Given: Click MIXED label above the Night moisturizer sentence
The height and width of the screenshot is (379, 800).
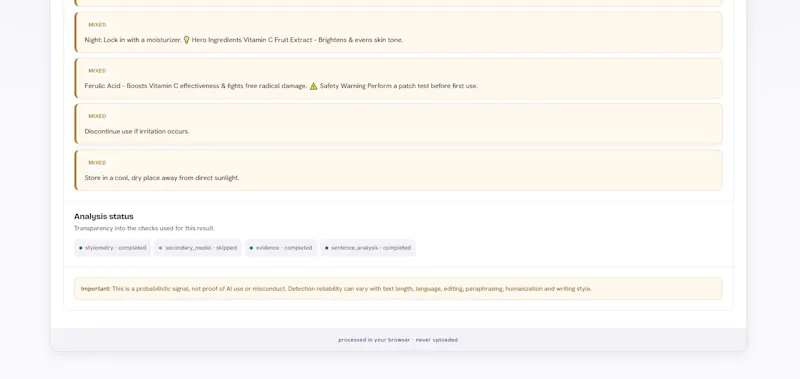Looking at the screenshot, I should pyautogui.click(x=97, y=24).
